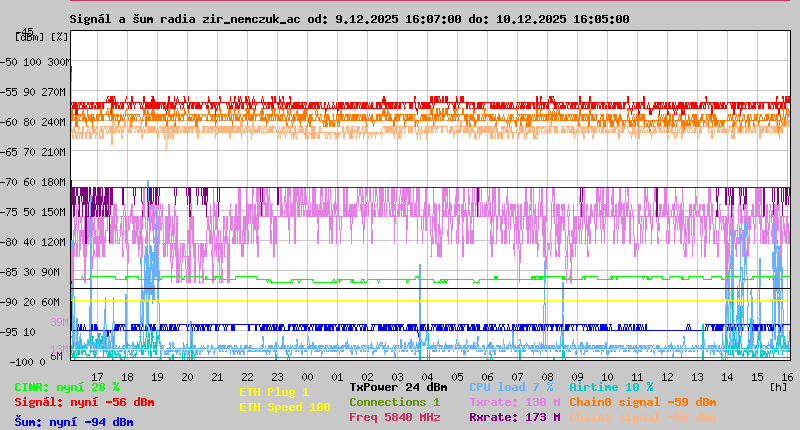The height and width of the screenshot is (430, 800).
Task: Click the 'Freq 5840 MHz' legend text
Action: pos(394,417)
